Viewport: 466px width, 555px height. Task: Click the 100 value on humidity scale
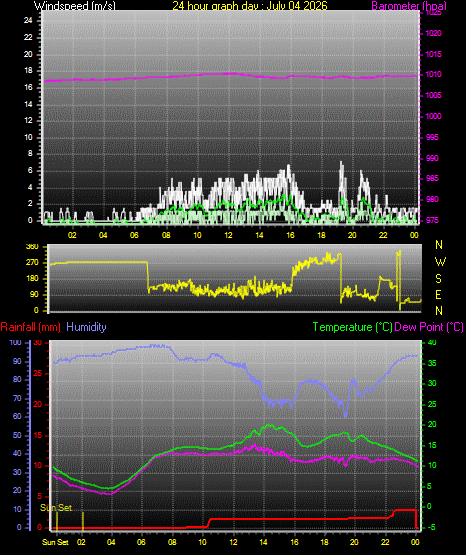click(15, 342)
